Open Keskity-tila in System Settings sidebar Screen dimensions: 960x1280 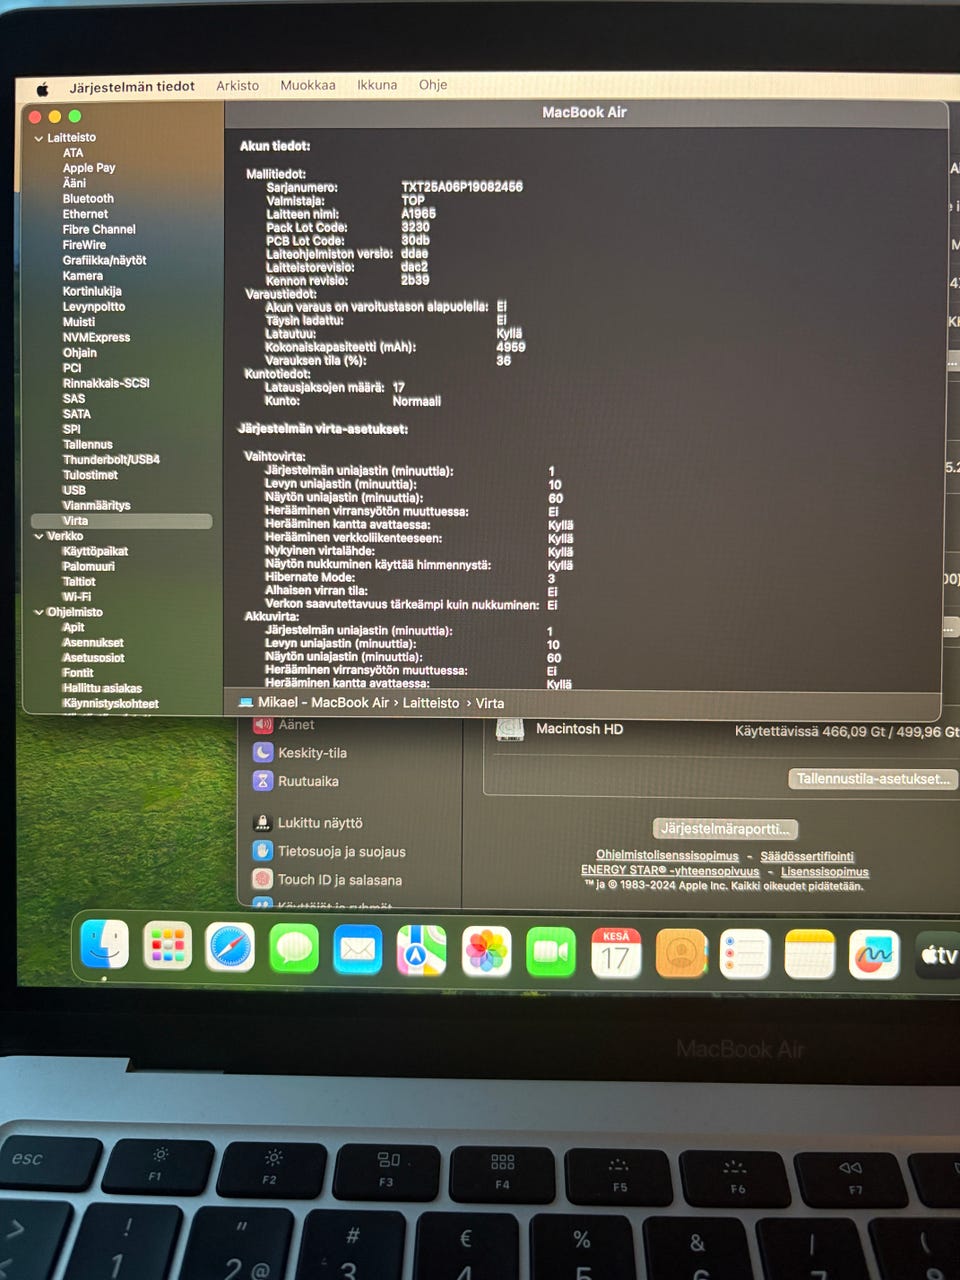[x=312, y=753]
